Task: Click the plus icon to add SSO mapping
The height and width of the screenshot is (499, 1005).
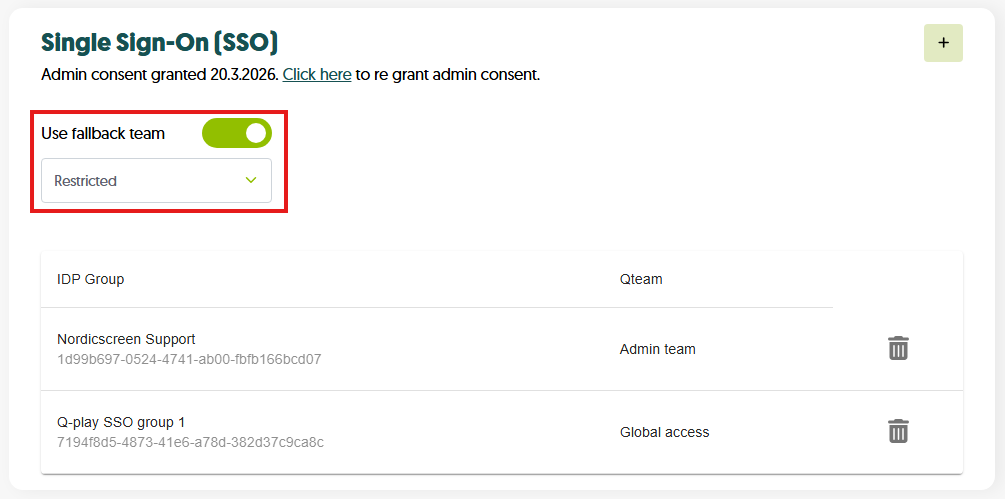Action: (943, 43)
